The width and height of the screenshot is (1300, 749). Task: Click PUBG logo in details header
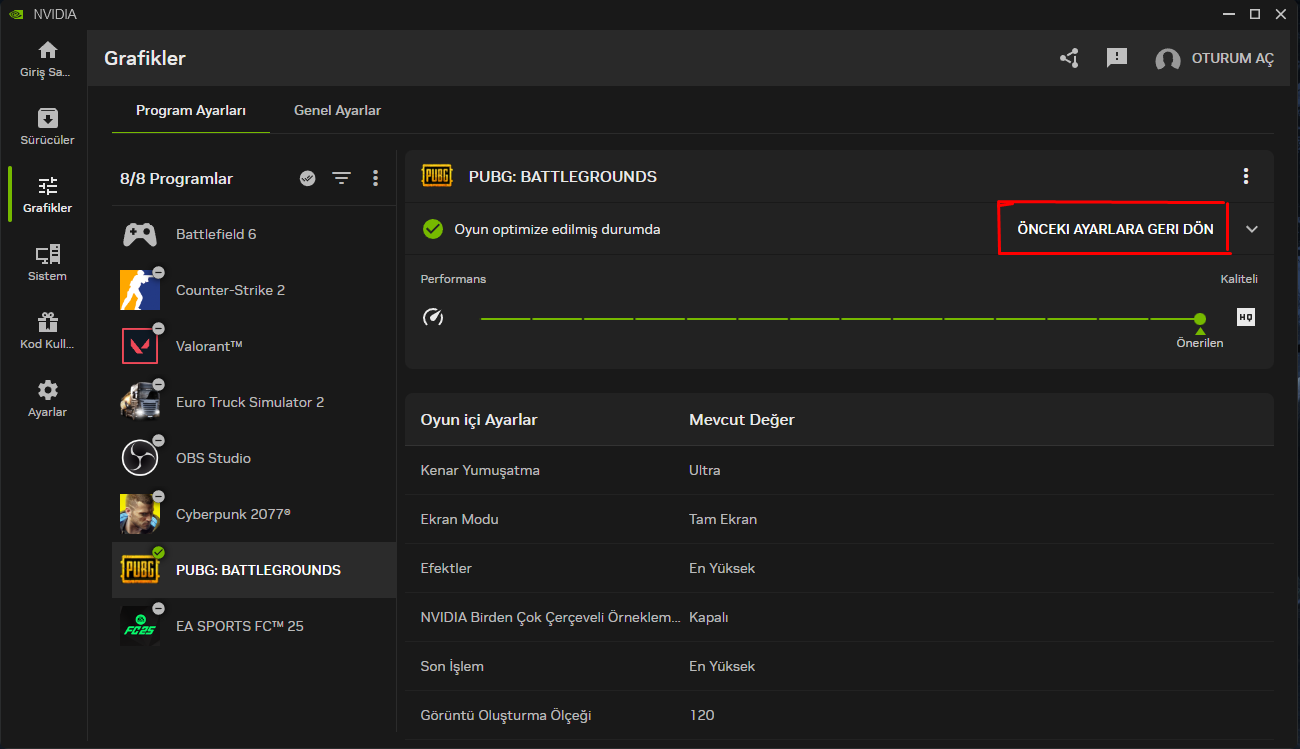point(437,176)
